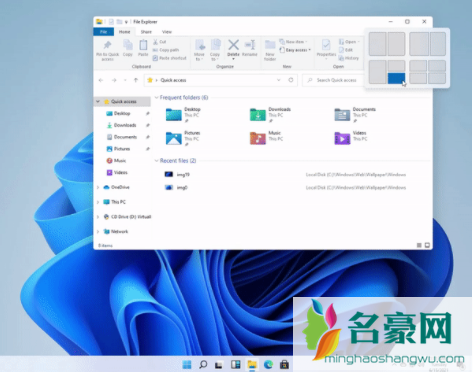Screen dimensions: 473x372
Task: Collapse the Recent files section
Action: (x=156, y=161)
